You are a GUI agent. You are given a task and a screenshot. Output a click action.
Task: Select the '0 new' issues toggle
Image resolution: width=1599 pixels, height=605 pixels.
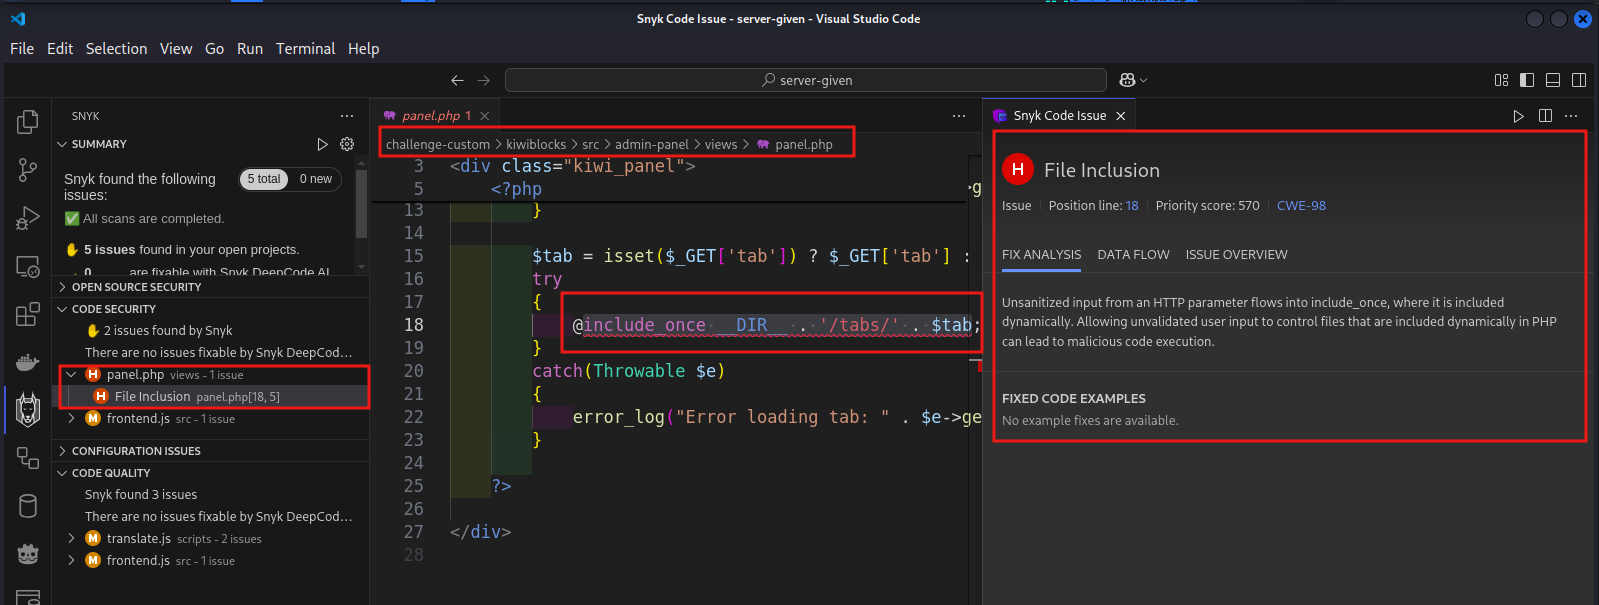(x=316, y=179)
